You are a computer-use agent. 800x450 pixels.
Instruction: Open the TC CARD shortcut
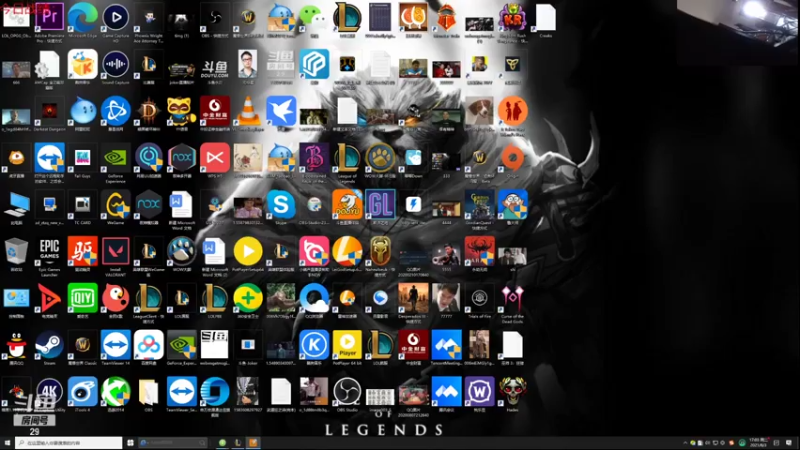pyautogui.click(x=83, y=205)
